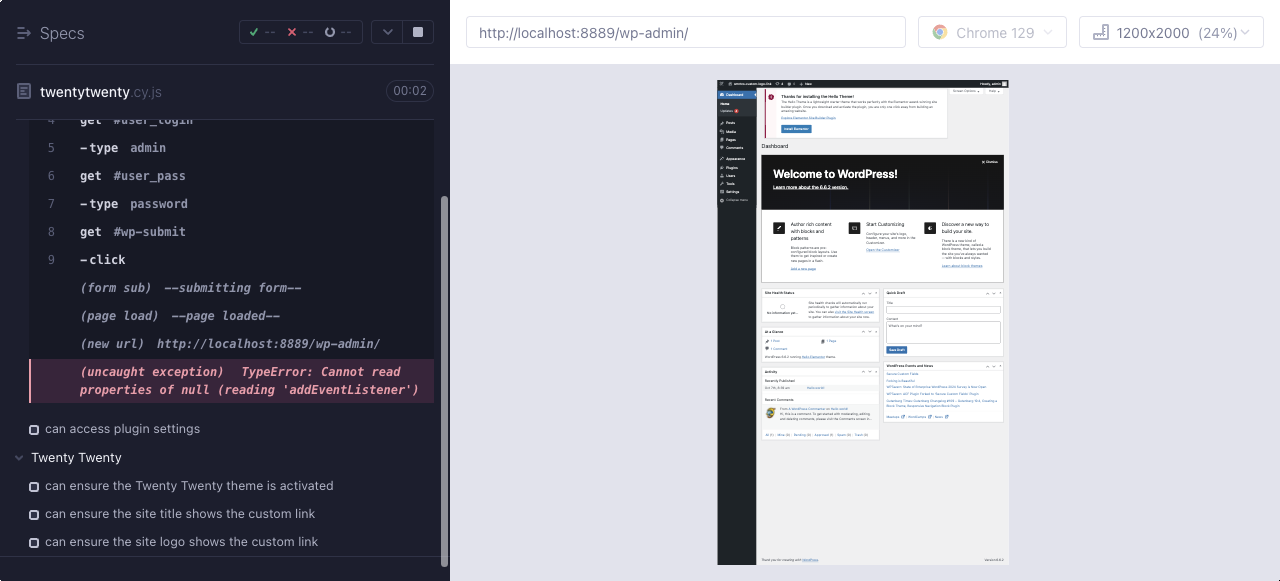Select the 'Twenty Twenty theme is activated' test box
Viewport: 1280px width, 581px height.
[34, 487]
